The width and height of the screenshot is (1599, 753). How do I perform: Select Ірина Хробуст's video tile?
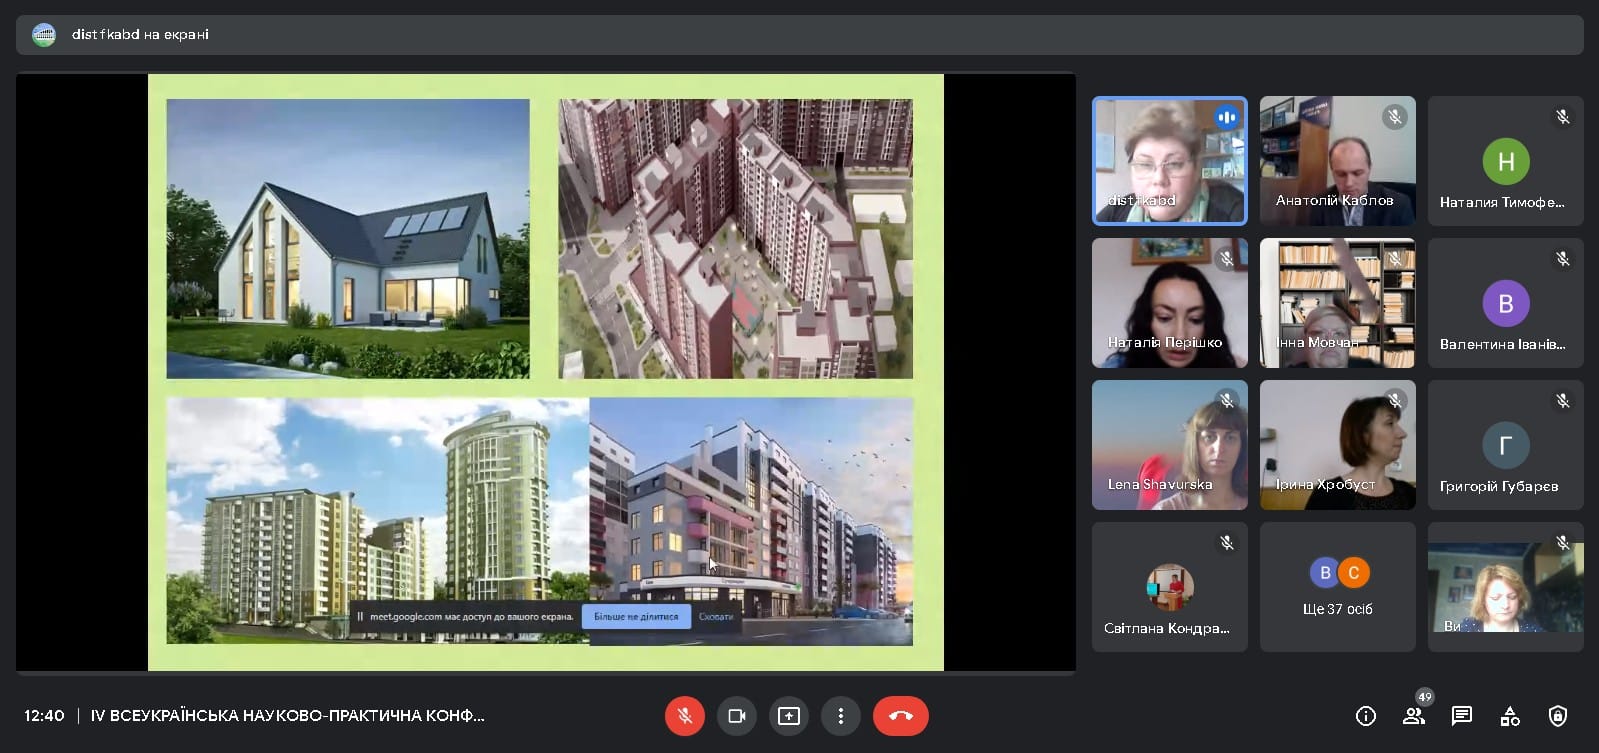click(x=1338, y=445)
